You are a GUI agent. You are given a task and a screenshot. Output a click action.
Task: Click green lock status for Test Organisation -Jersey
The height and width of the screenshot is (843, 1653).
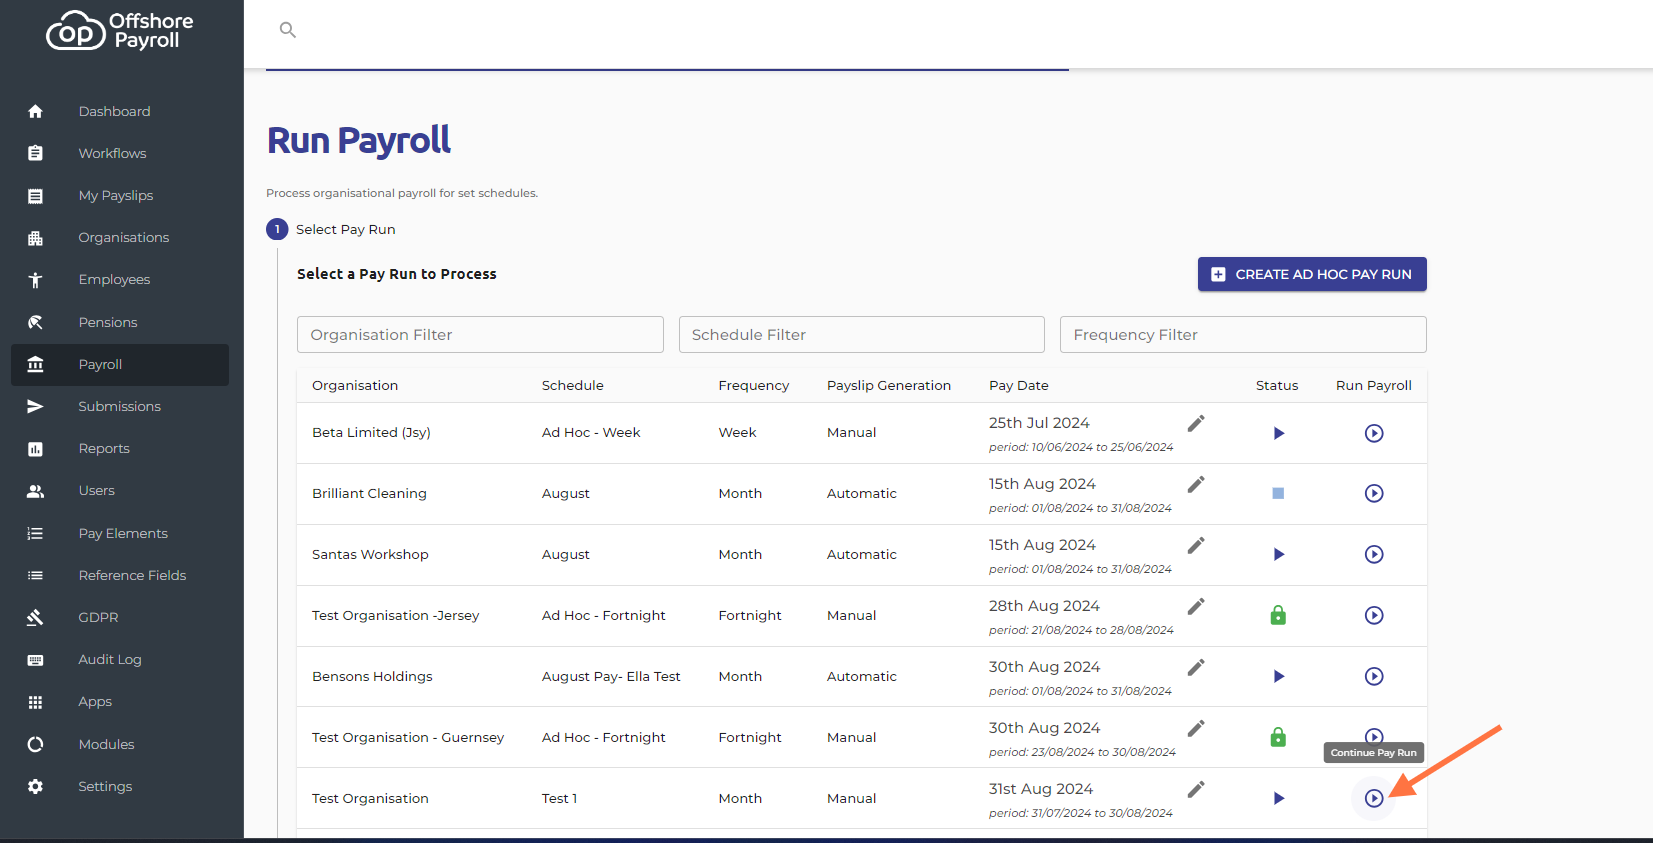coord(1278,615)
